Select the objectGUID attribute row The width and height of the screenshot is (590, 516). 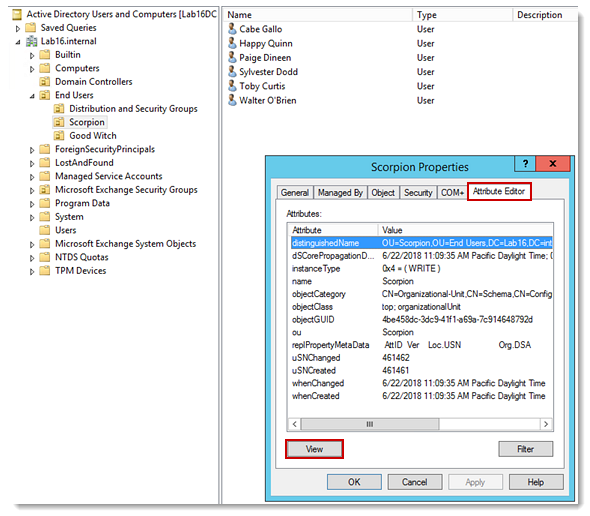(x=421, y=320)
